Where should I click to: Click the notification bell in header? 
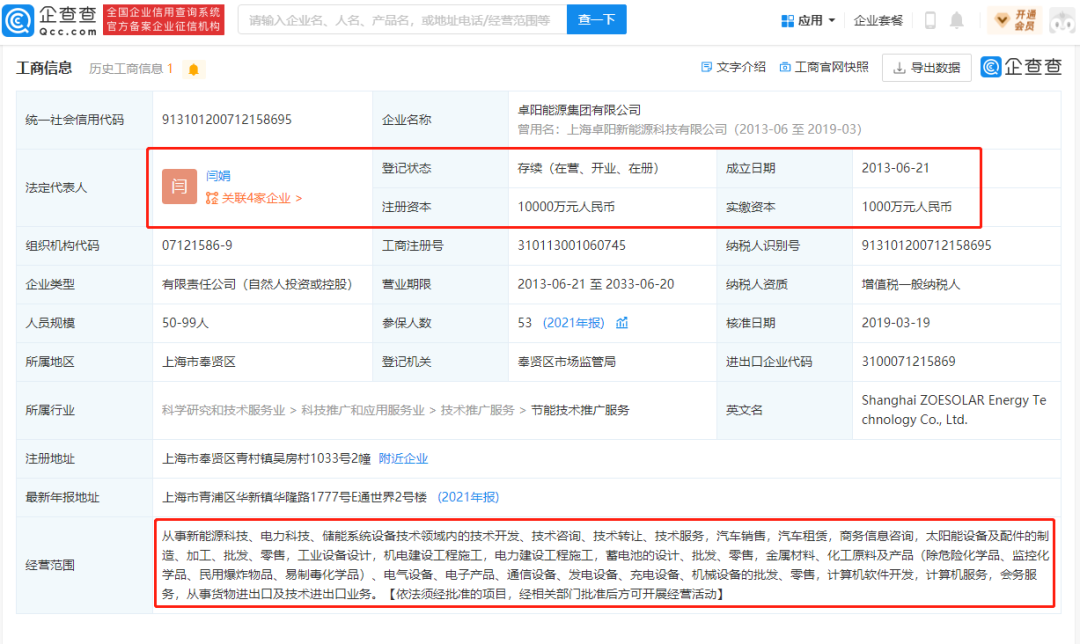[957, 21]
